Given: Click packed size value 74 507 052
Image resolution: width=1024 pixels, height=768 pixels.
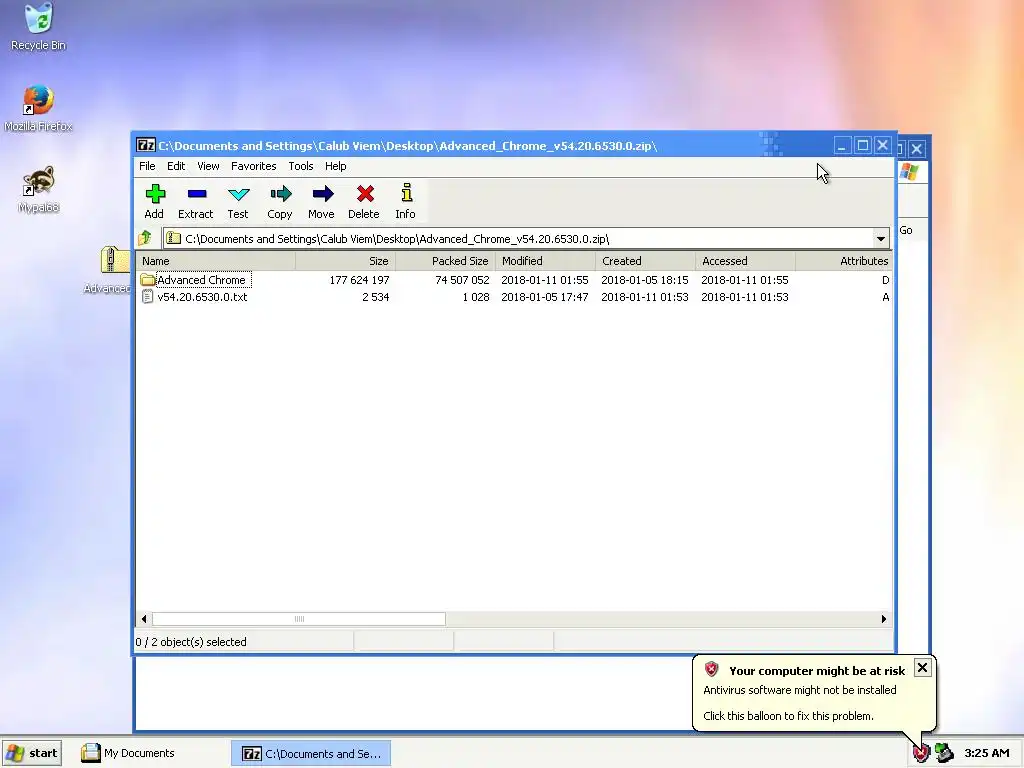Looking at the screenshot, I should (462, 280).
